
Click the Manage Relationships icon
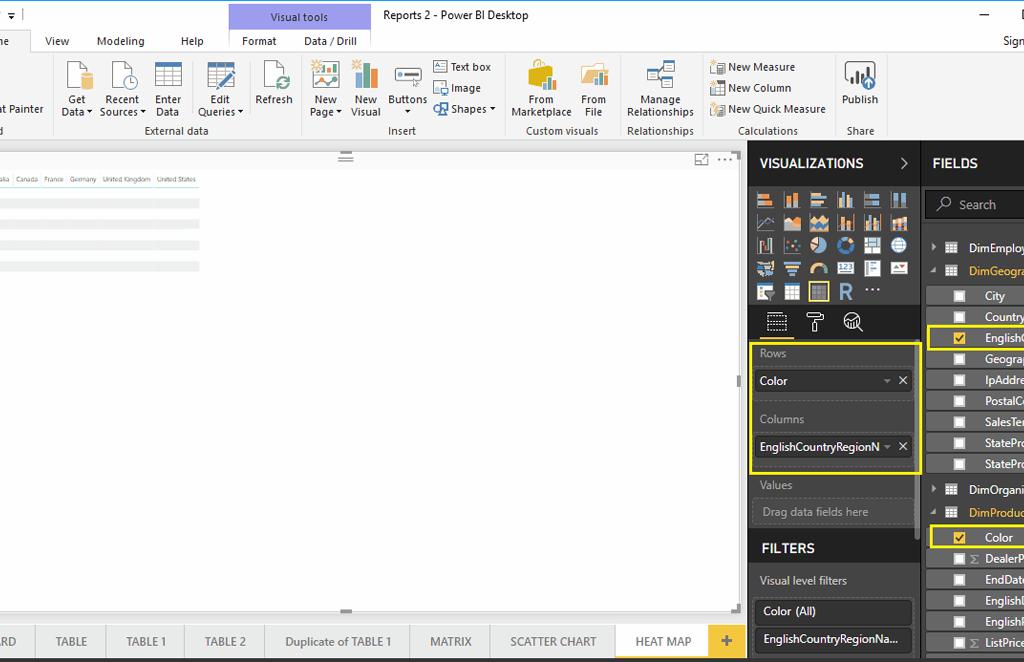pos(660,88)
